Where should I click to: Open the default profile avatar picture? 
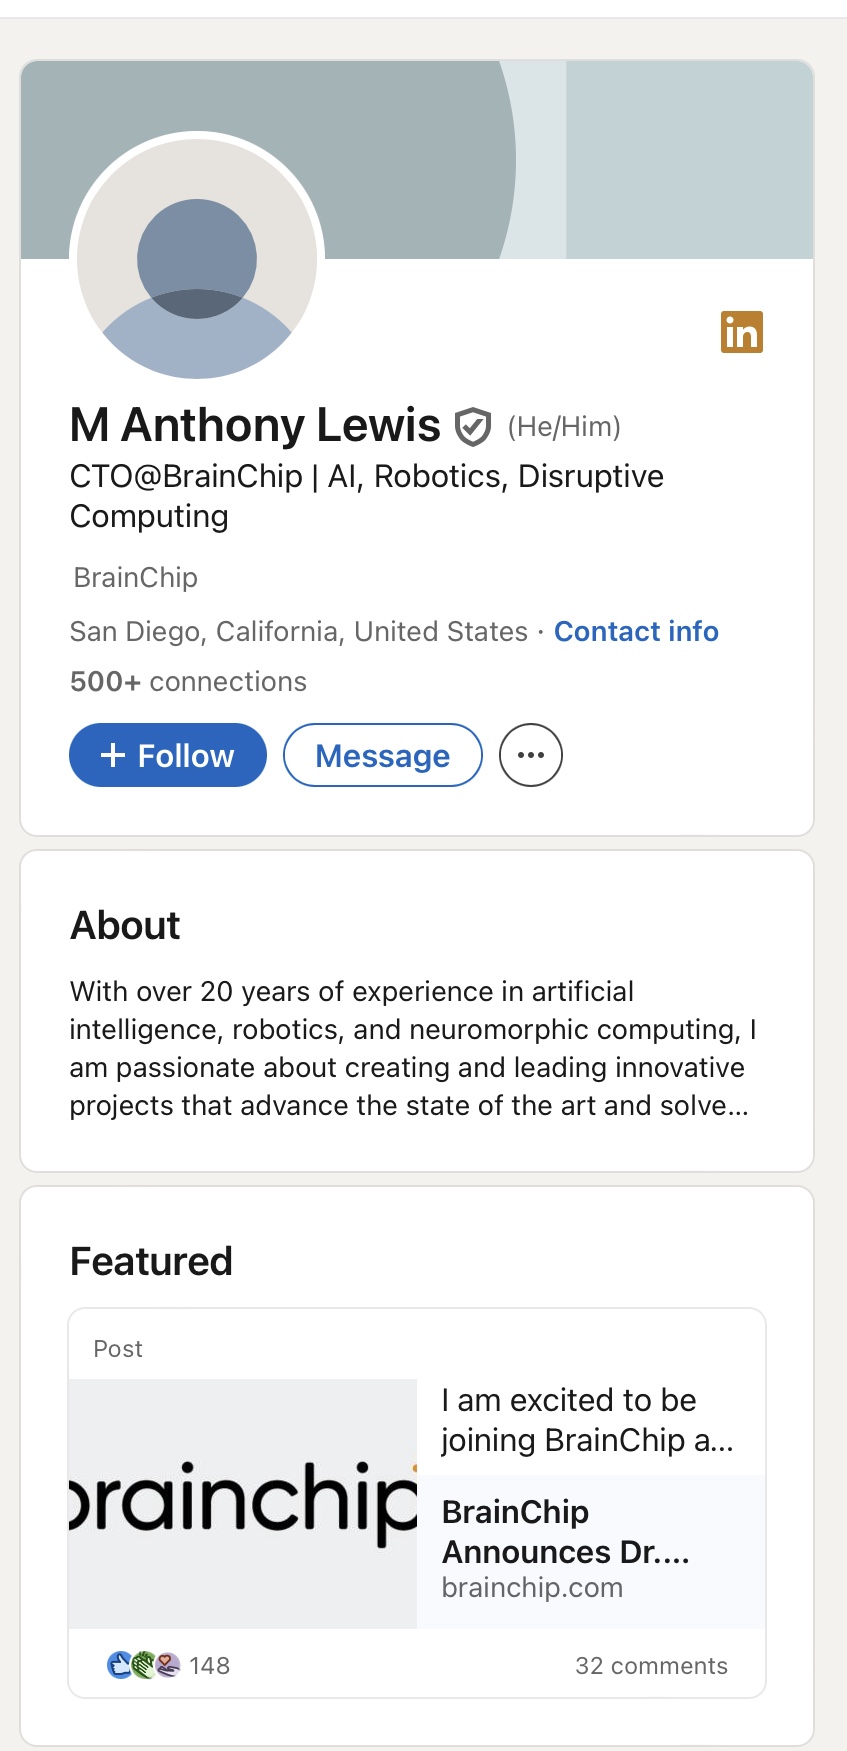pos(197,260)
